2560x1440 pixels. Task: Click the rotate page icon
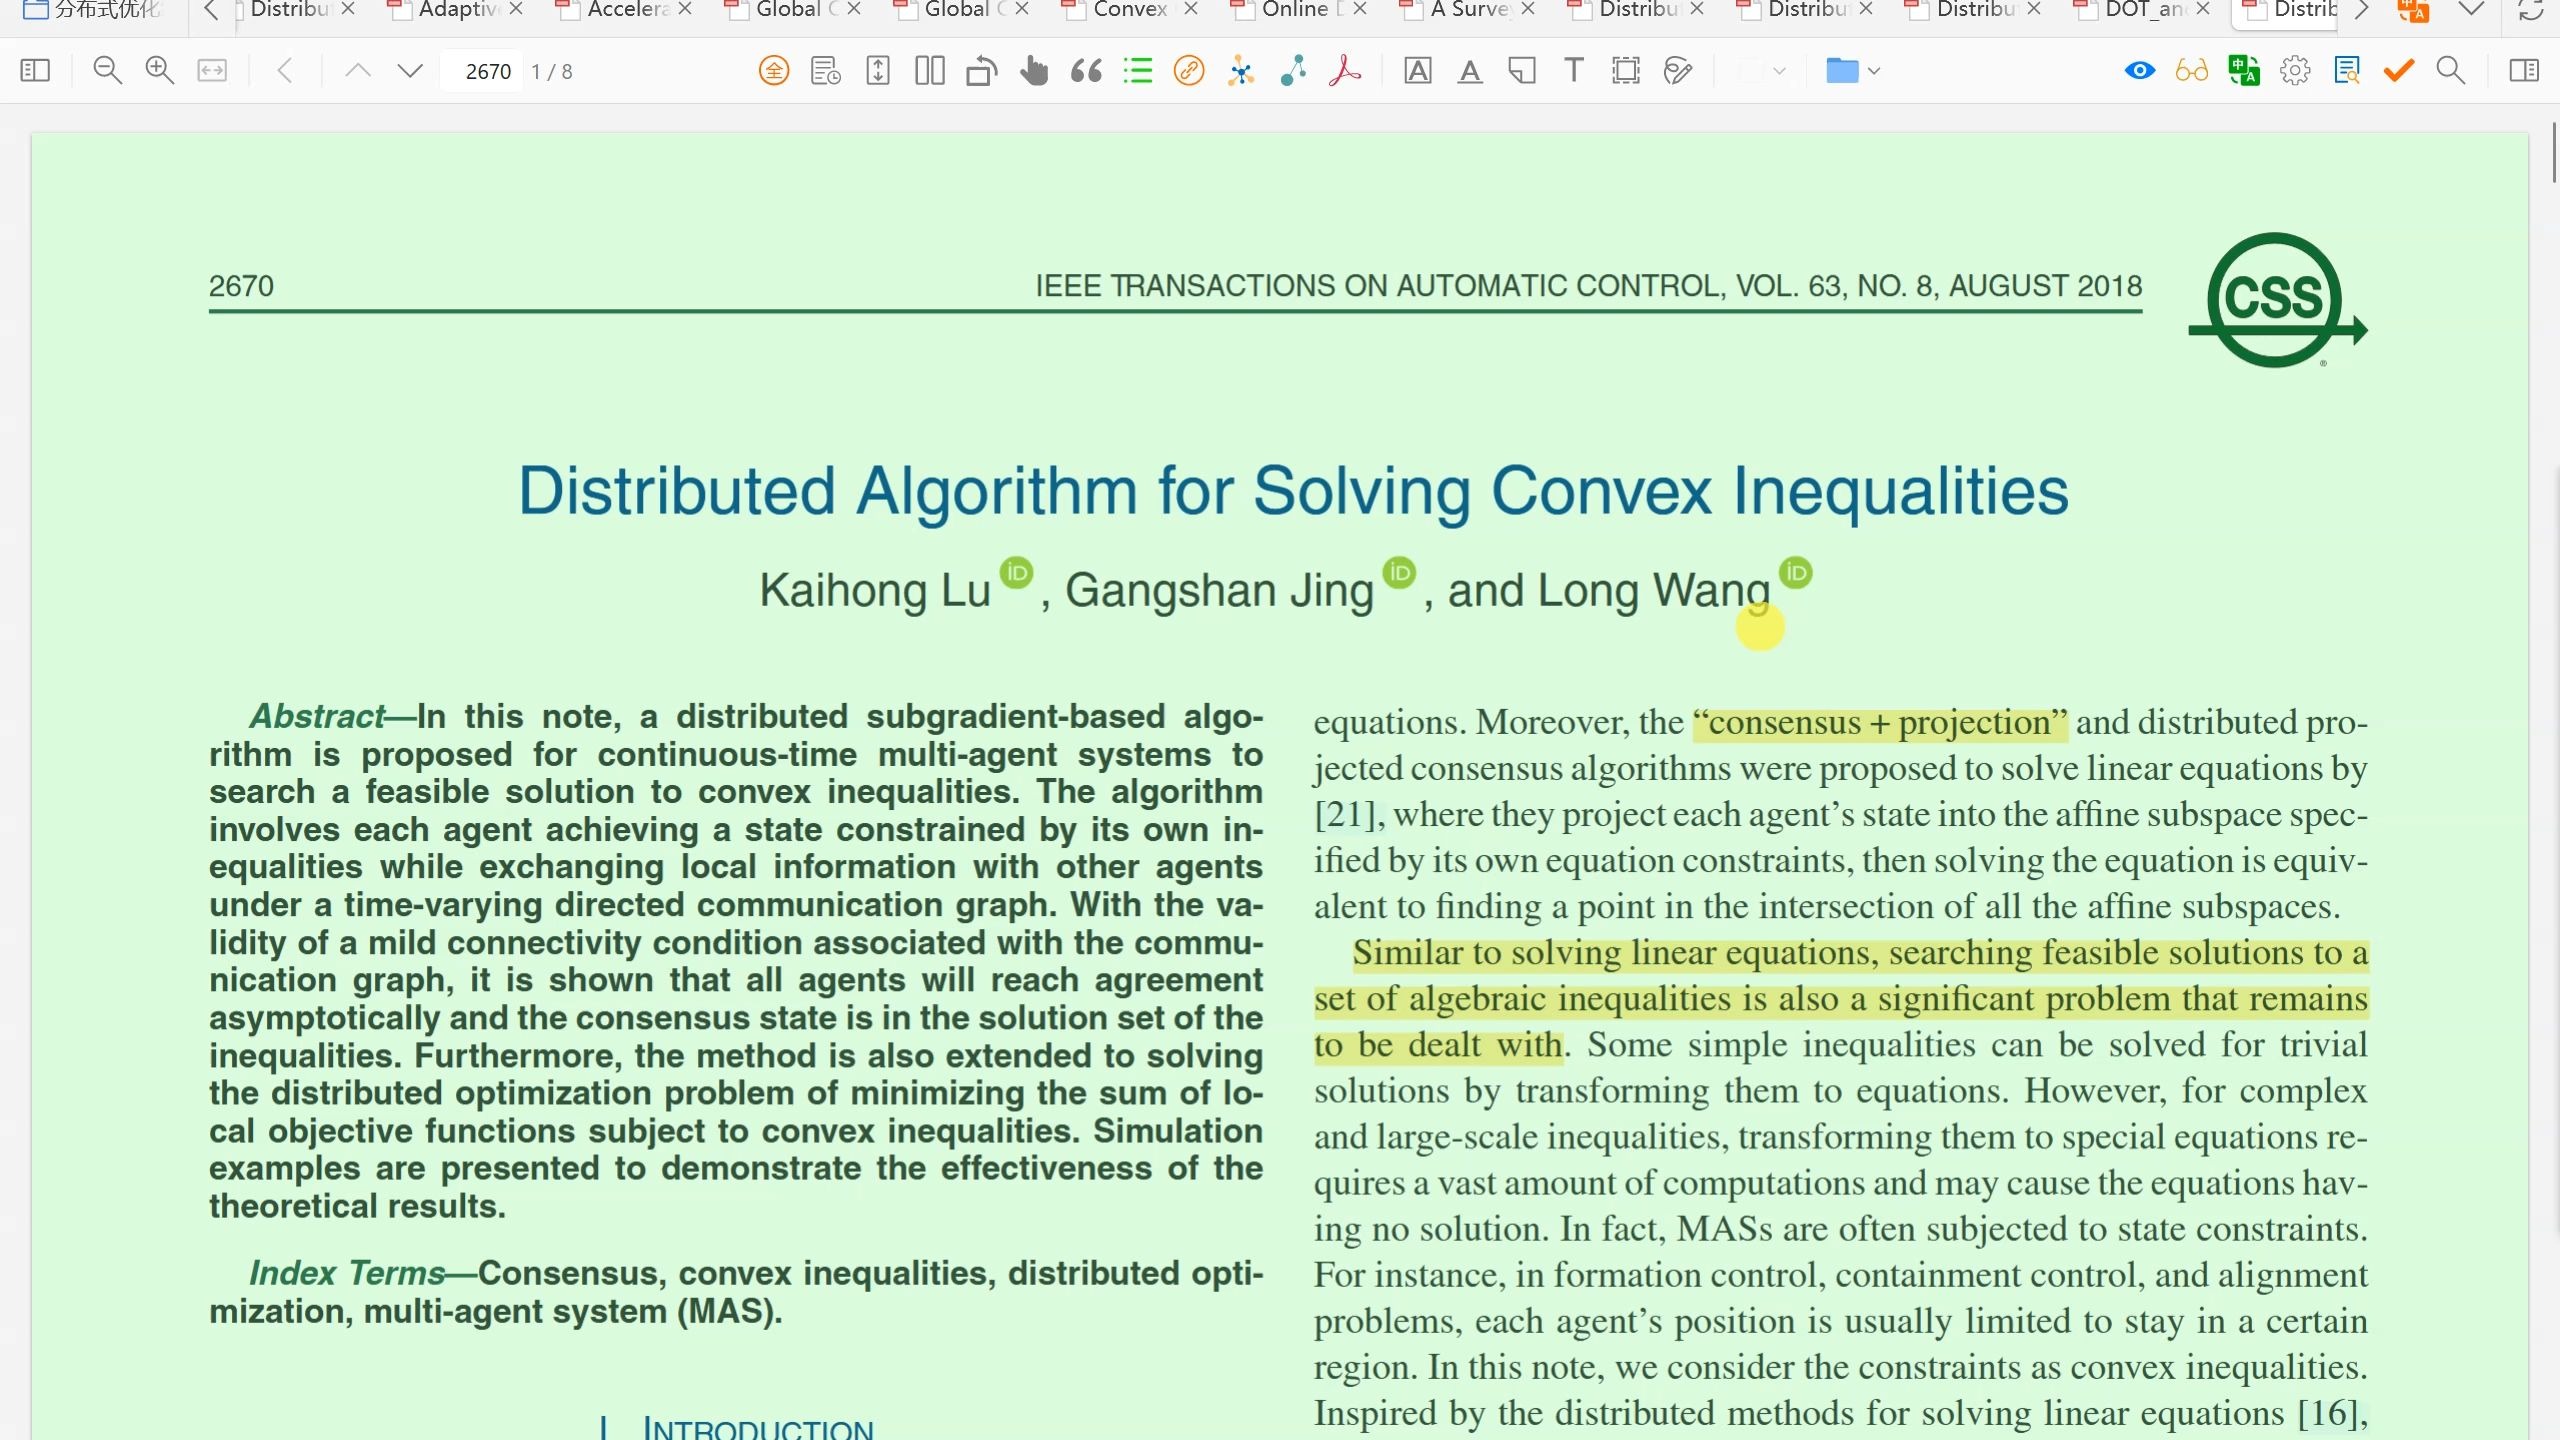click(981, 71)
